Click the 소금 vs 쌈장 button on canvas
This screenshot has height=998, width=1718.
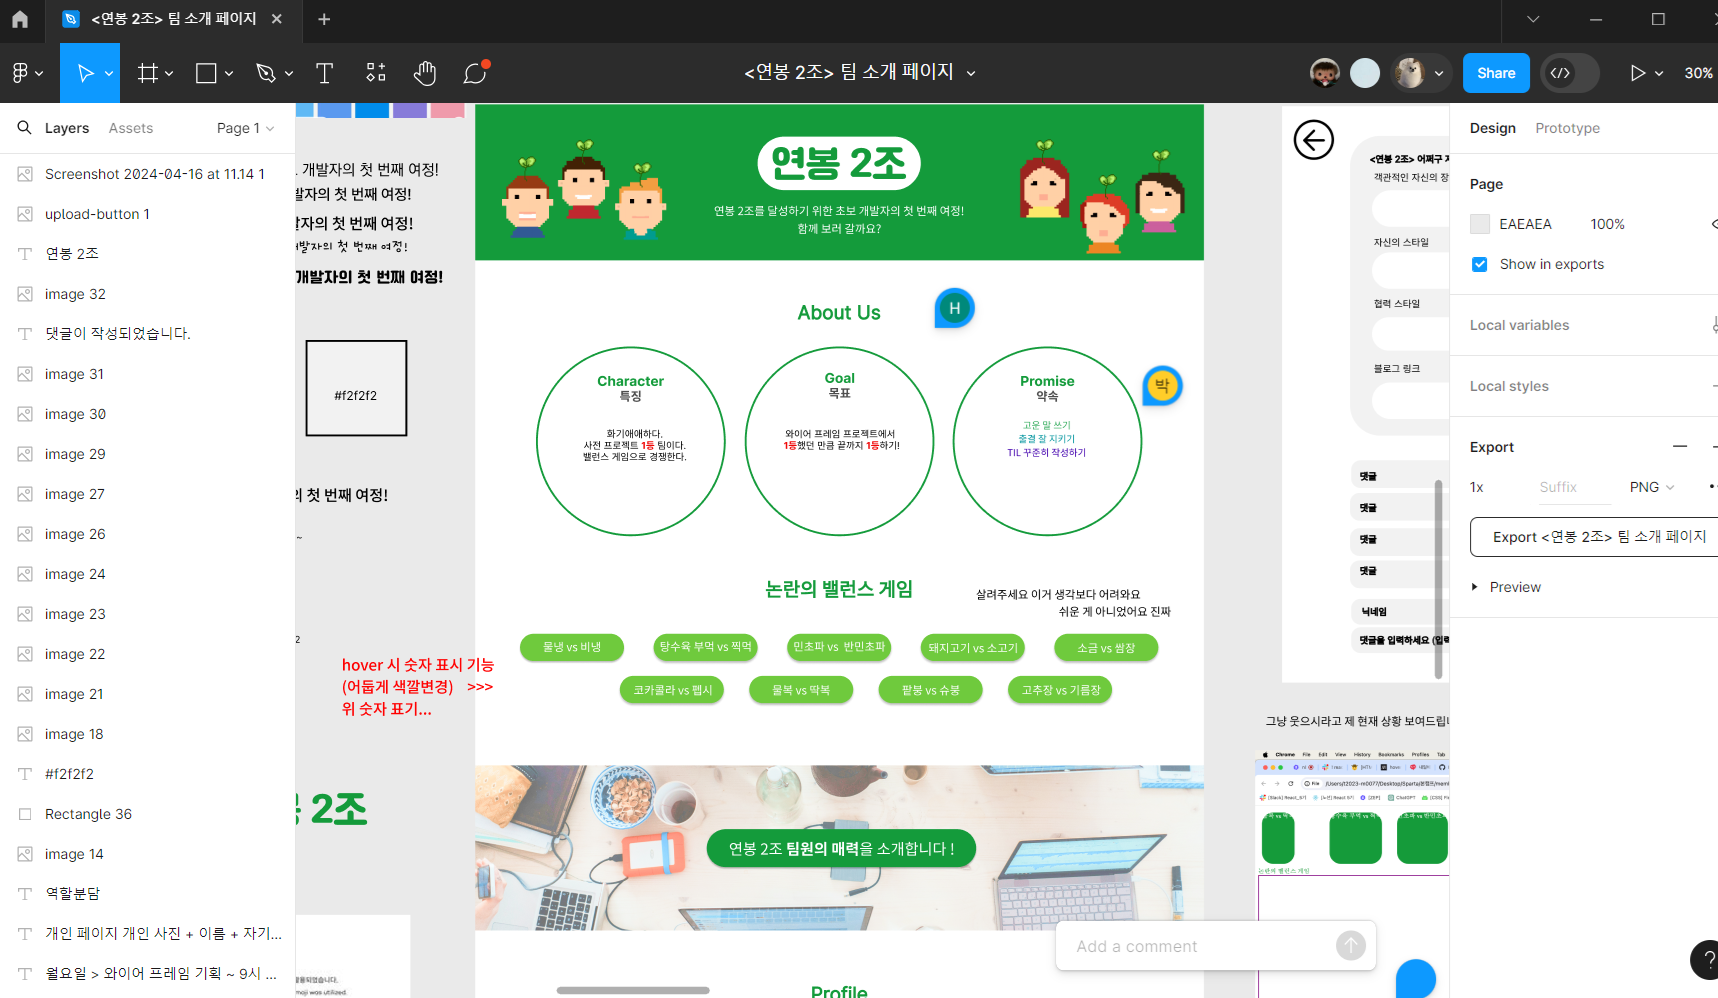(1106, 648)
